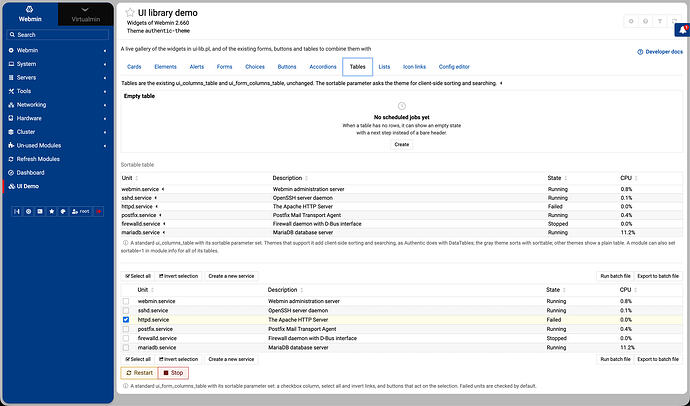Sort the upper table by Unit arrows
Viewport: 690px width, 406px height.
click(x=136, y=178)
